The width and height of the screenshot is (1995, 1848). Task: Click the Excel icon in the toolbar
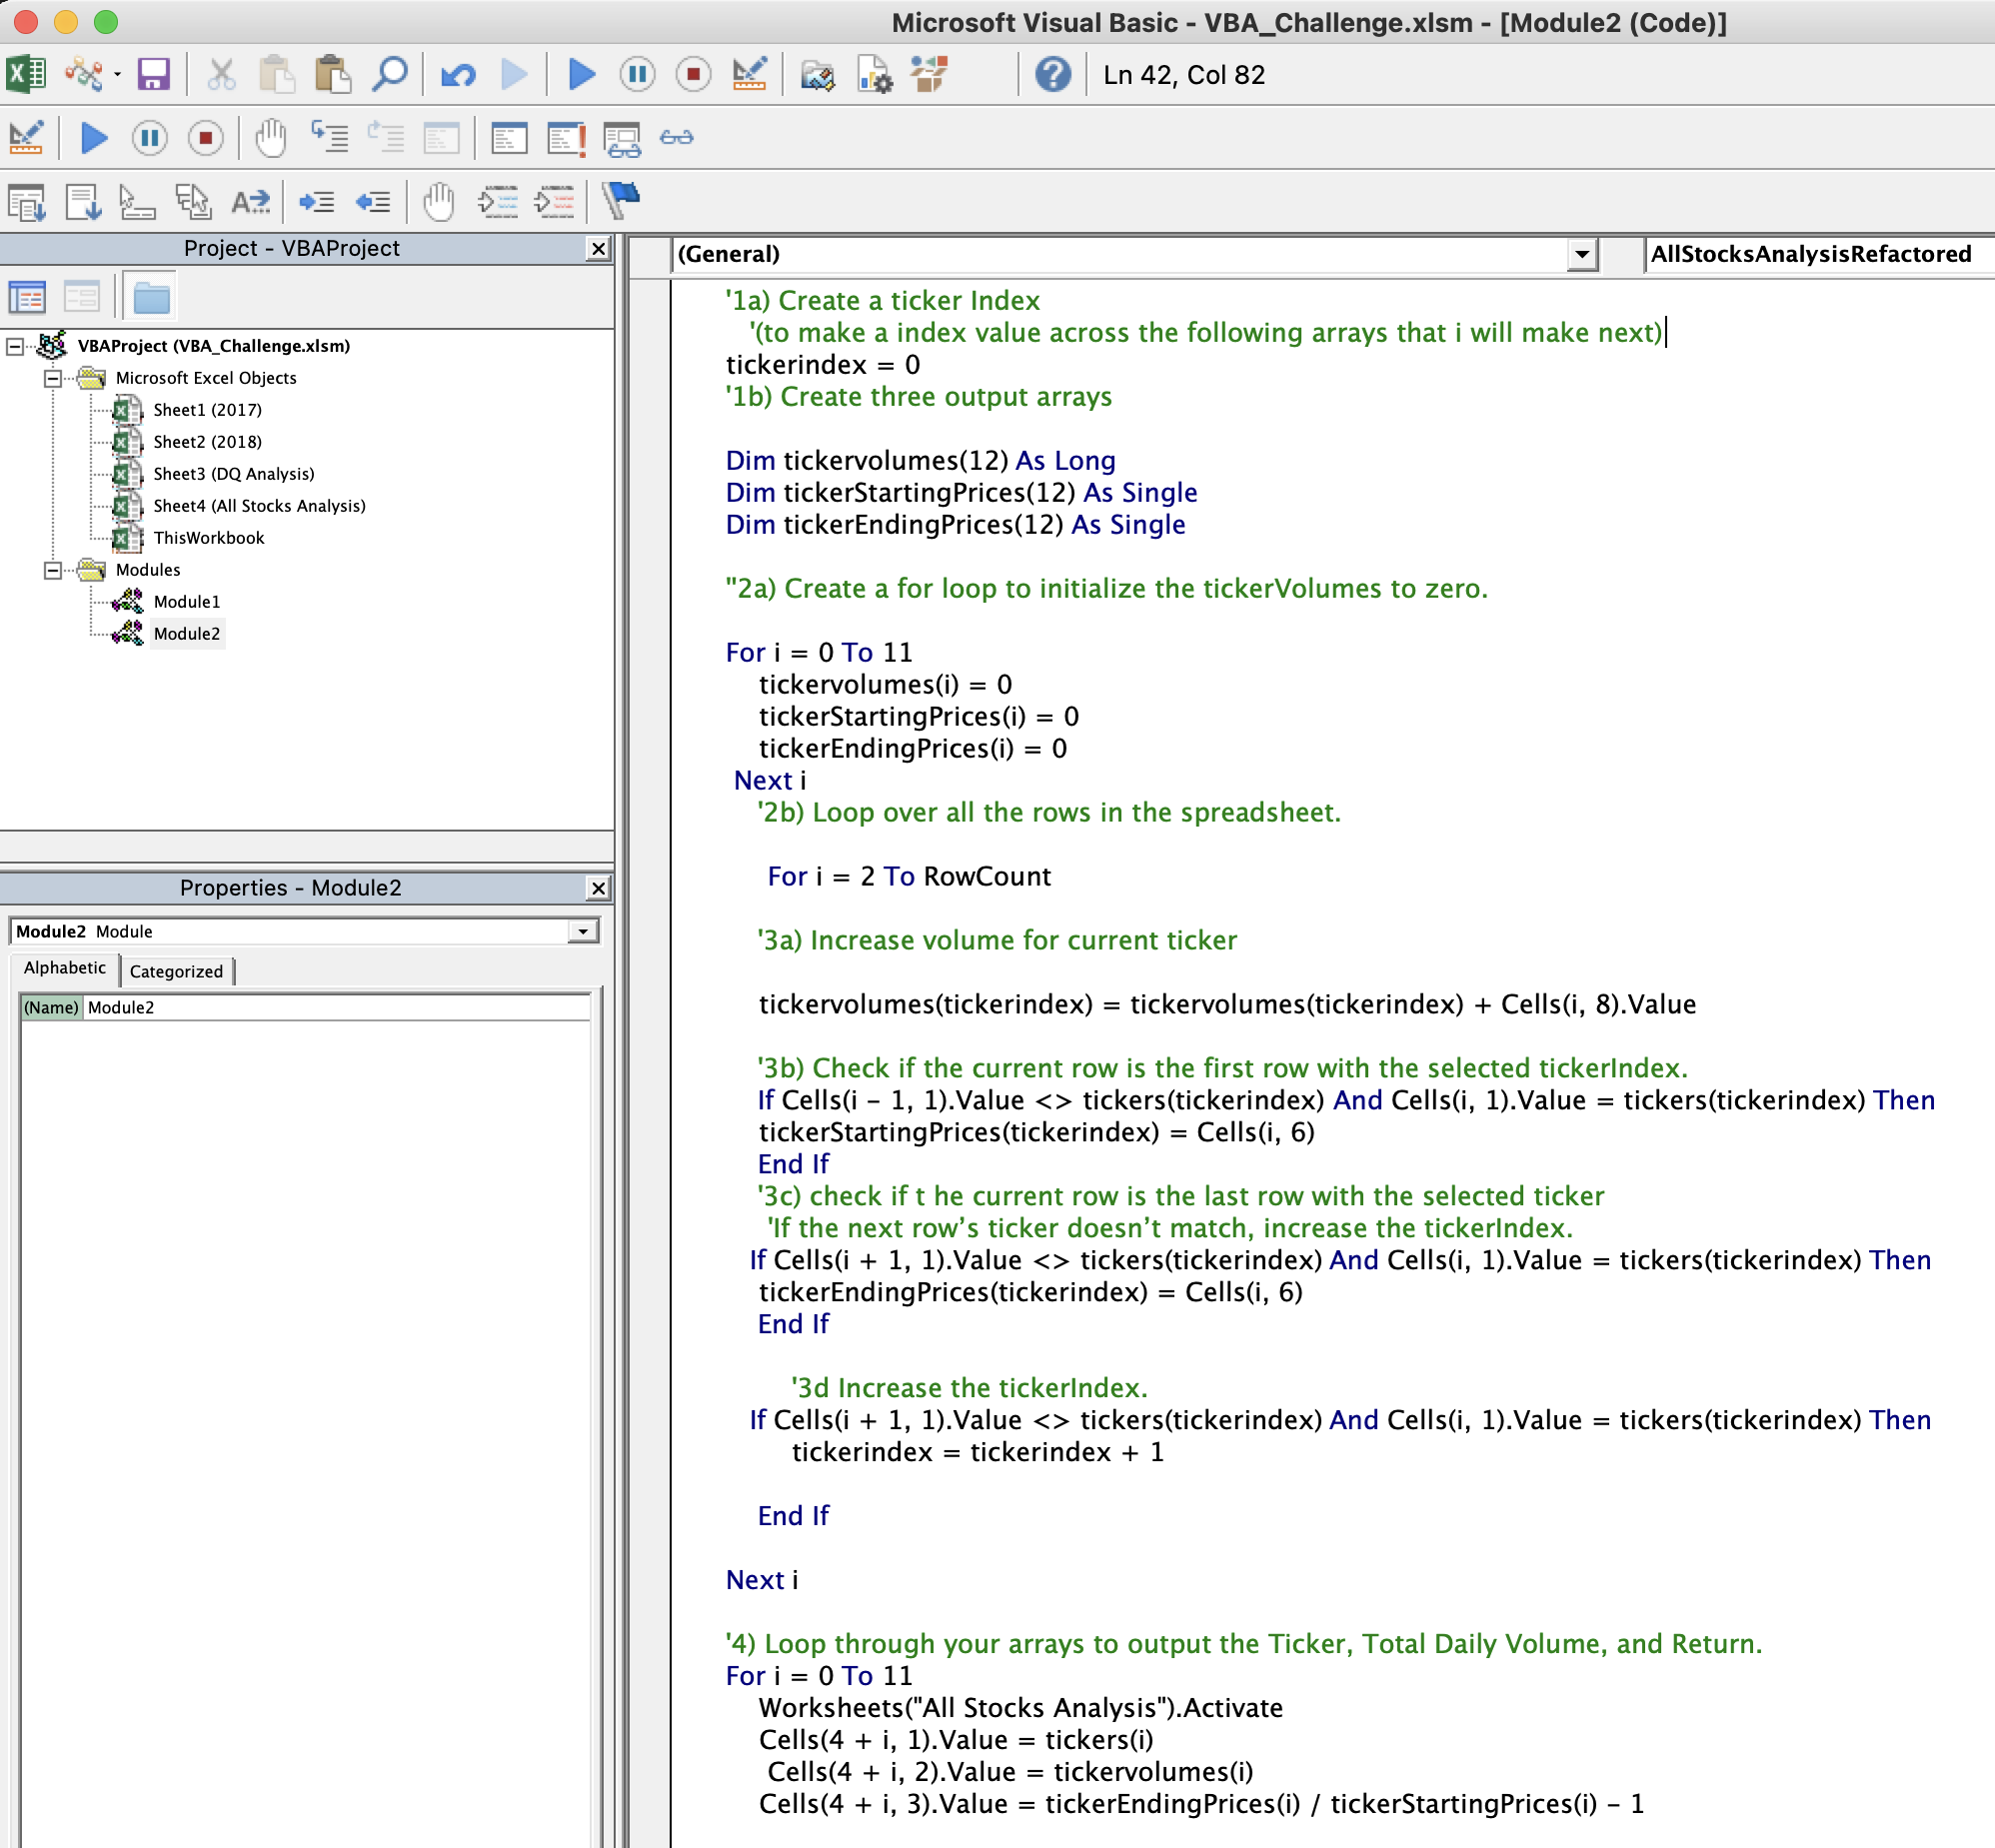pos(26,75)
